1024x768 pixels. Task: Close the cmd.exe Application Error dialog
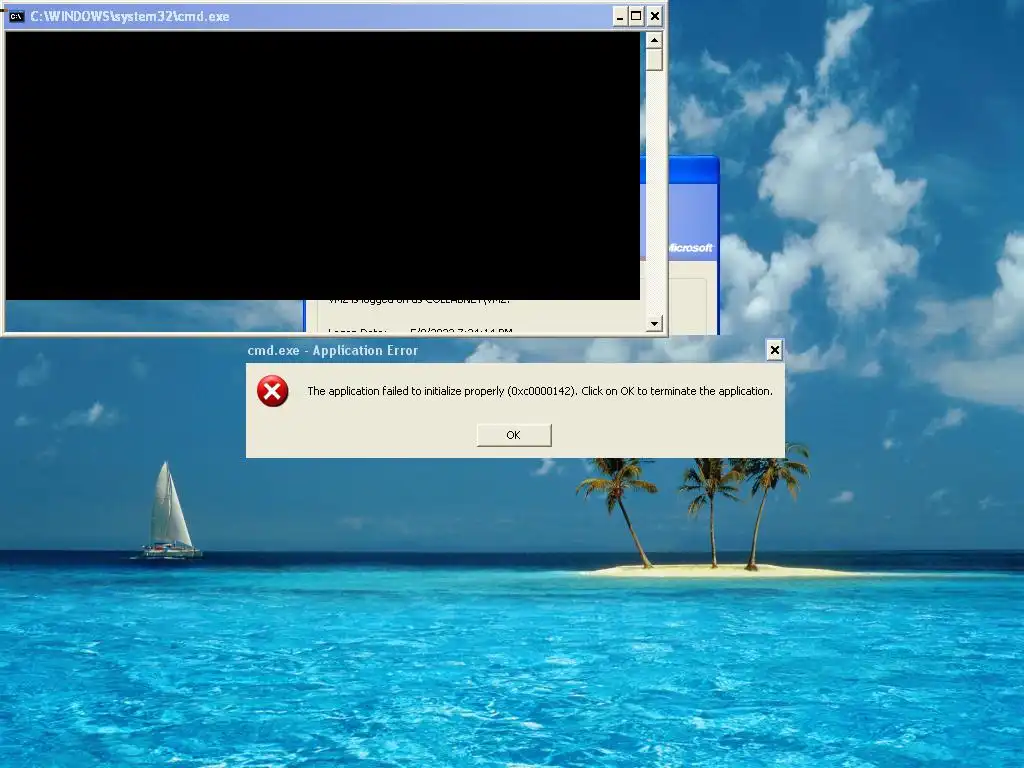pos(775,350)
